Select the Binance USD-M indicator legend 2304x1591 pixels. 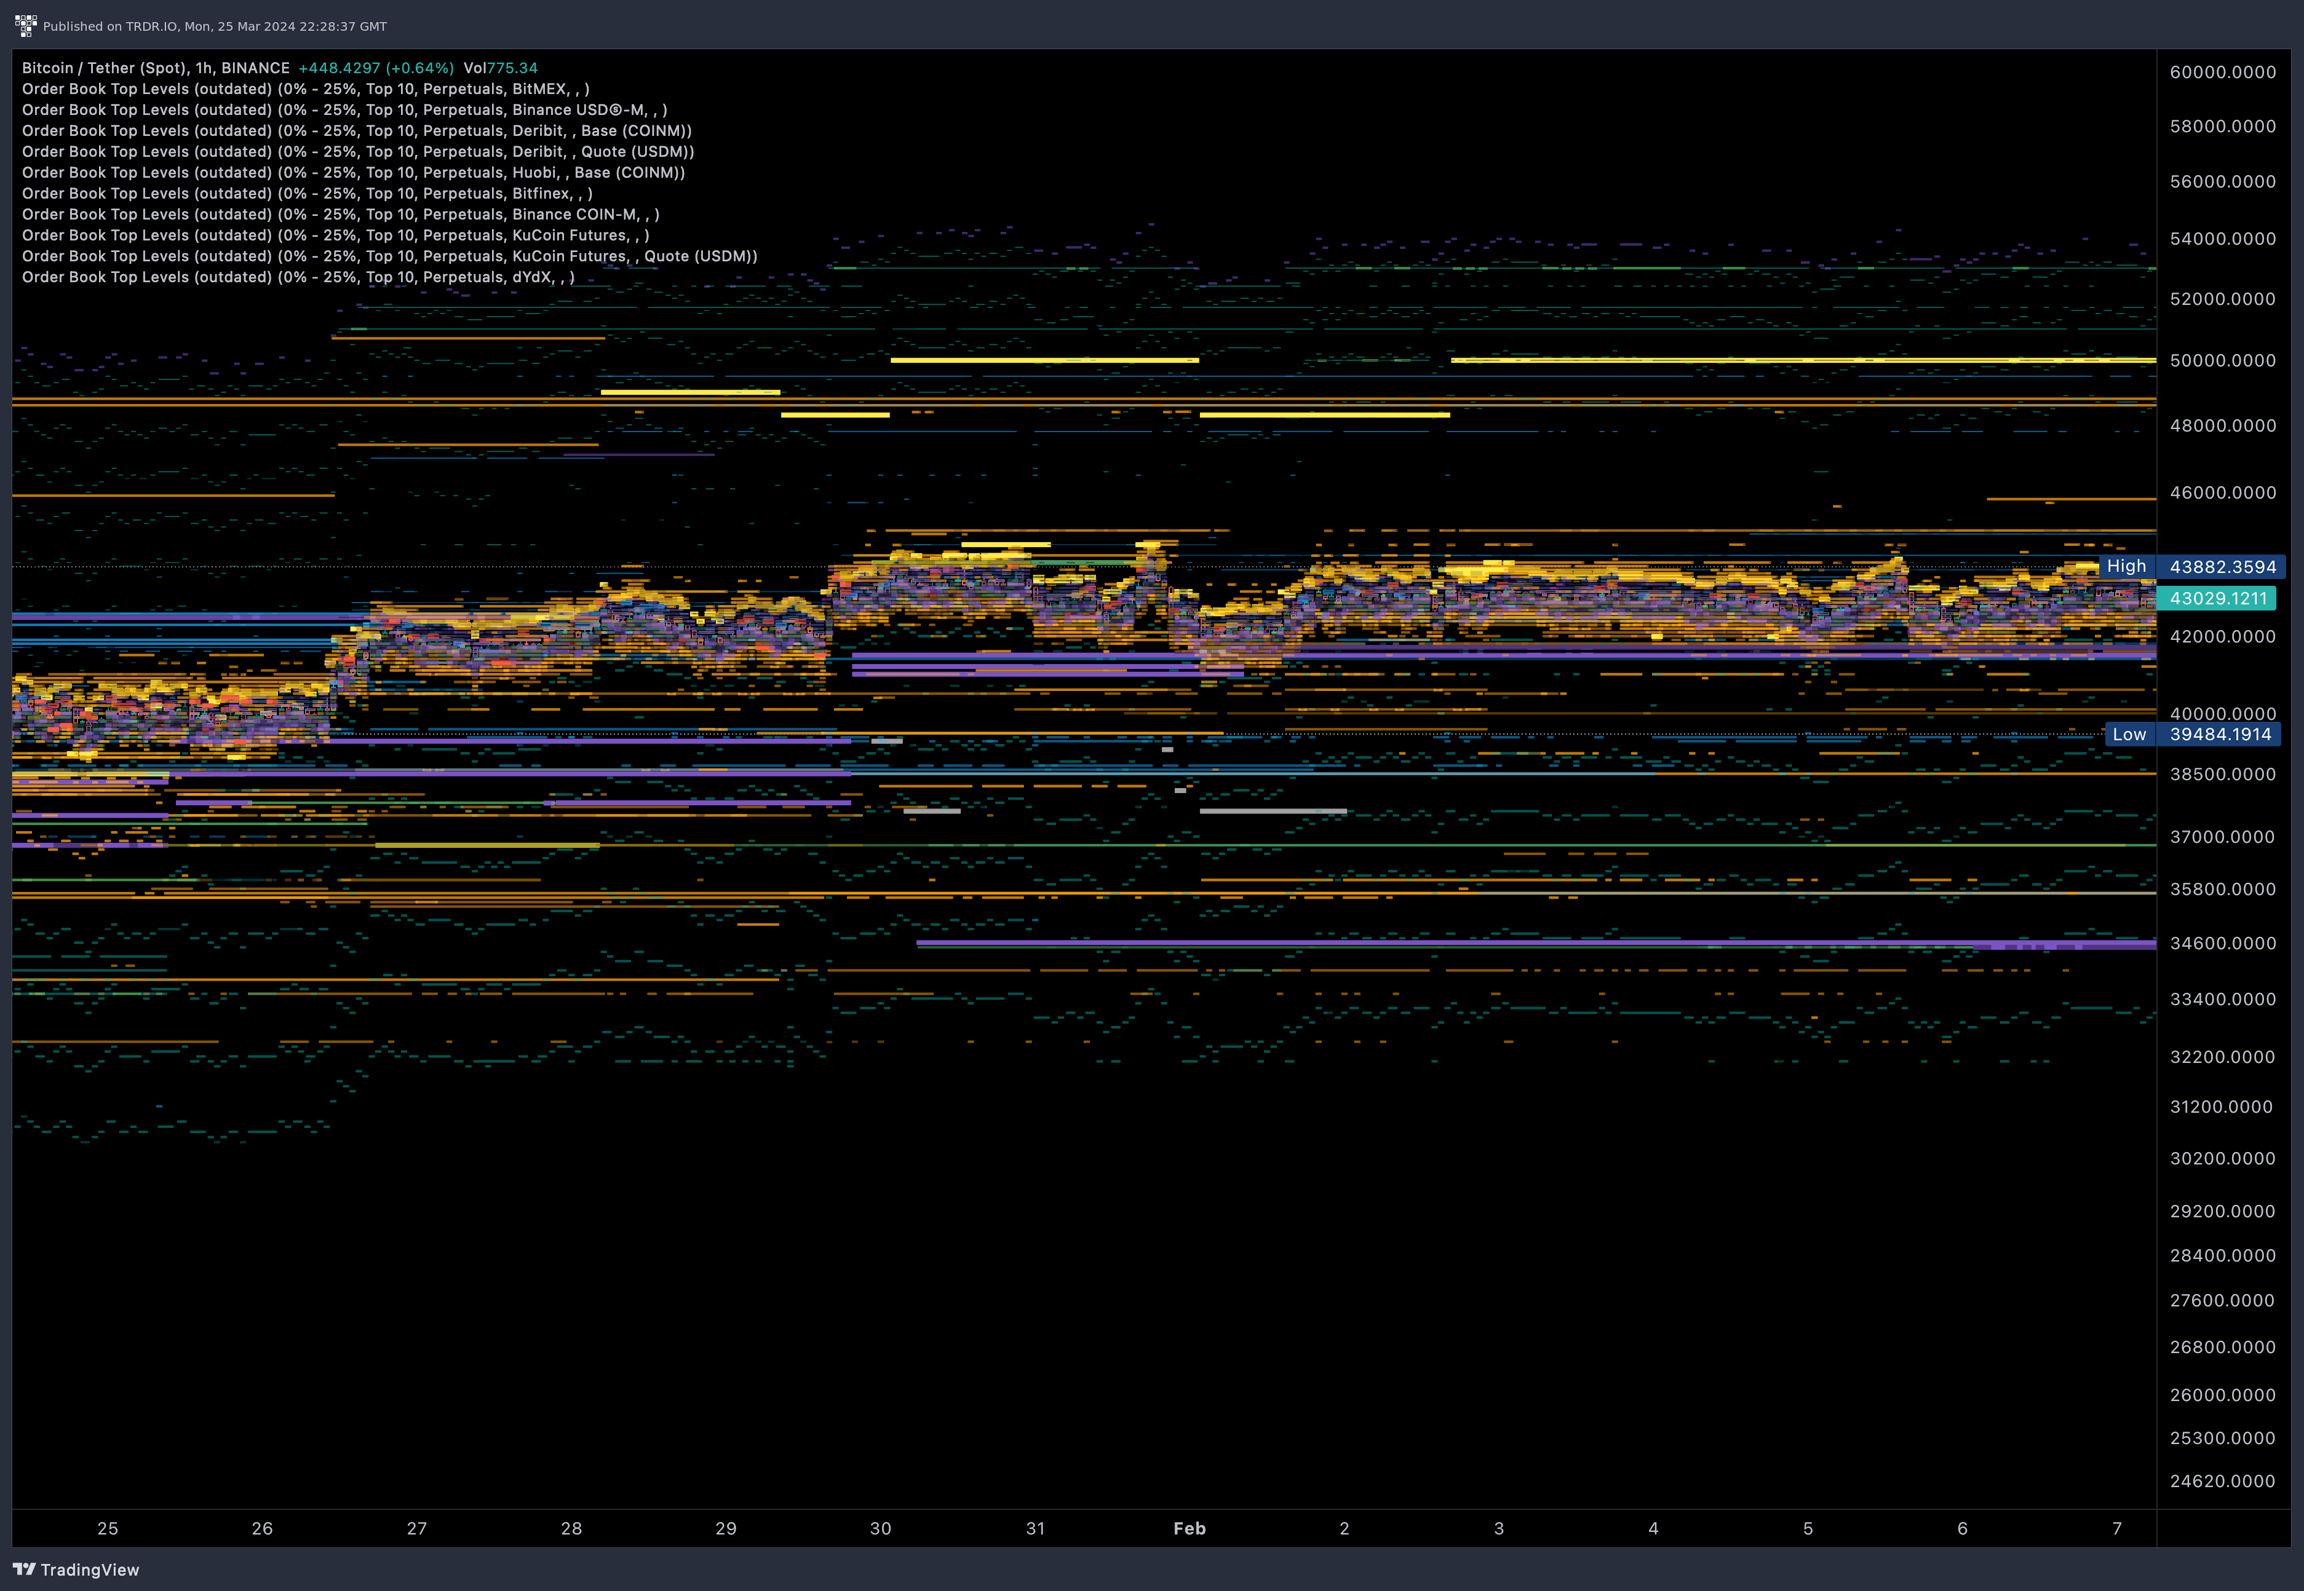344,110
